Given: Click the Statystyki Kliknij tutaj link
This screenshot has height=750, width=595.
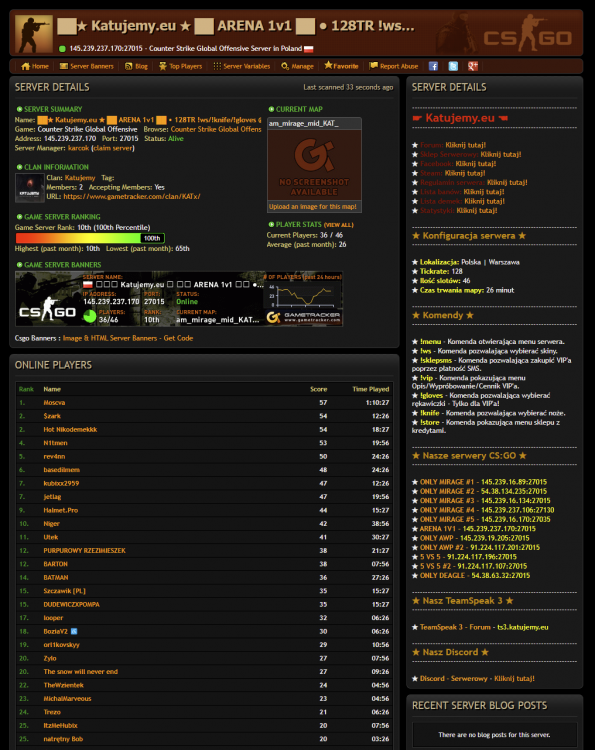Looking at the screenshot, I should point(477,210).
